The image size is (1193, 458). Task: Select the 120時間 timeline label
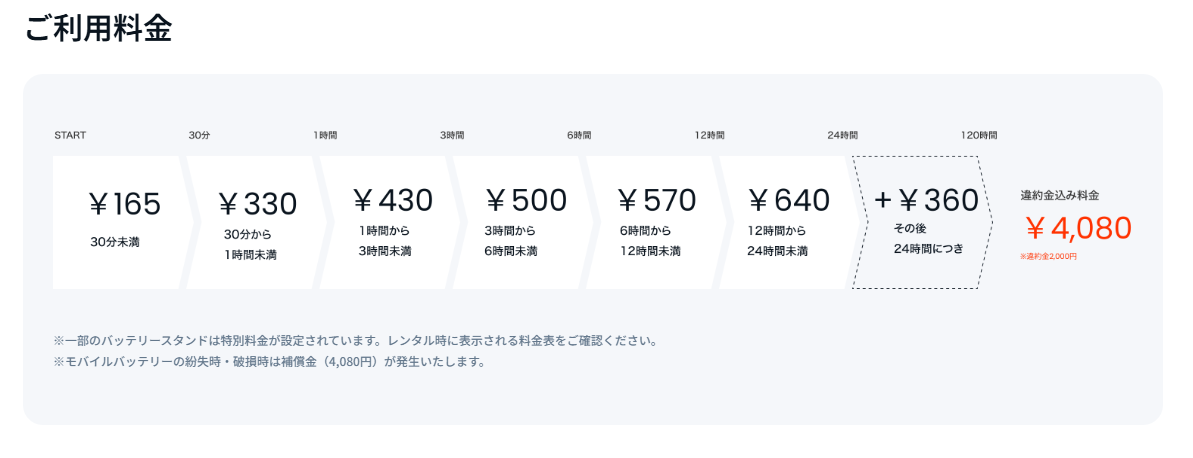[x=978, y=135]
